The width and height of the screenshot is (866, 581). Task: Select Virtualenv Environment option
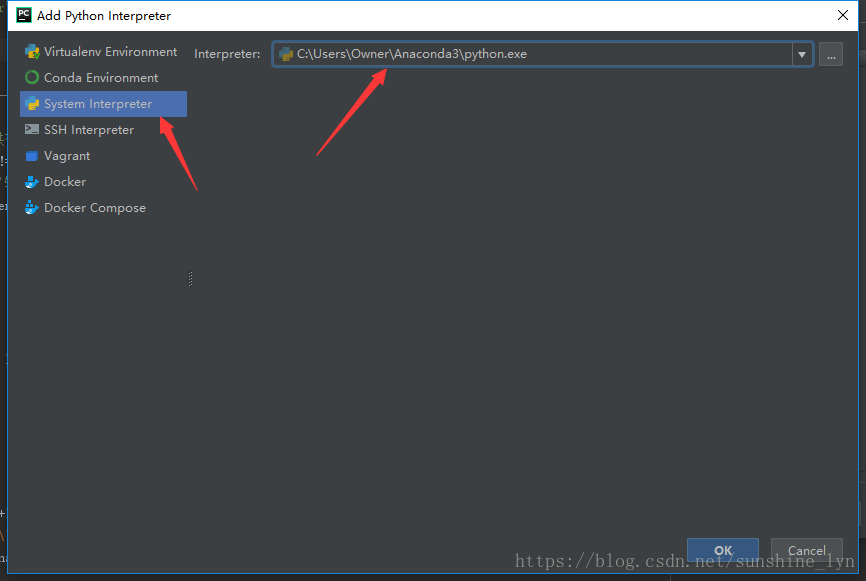[103, 52]
